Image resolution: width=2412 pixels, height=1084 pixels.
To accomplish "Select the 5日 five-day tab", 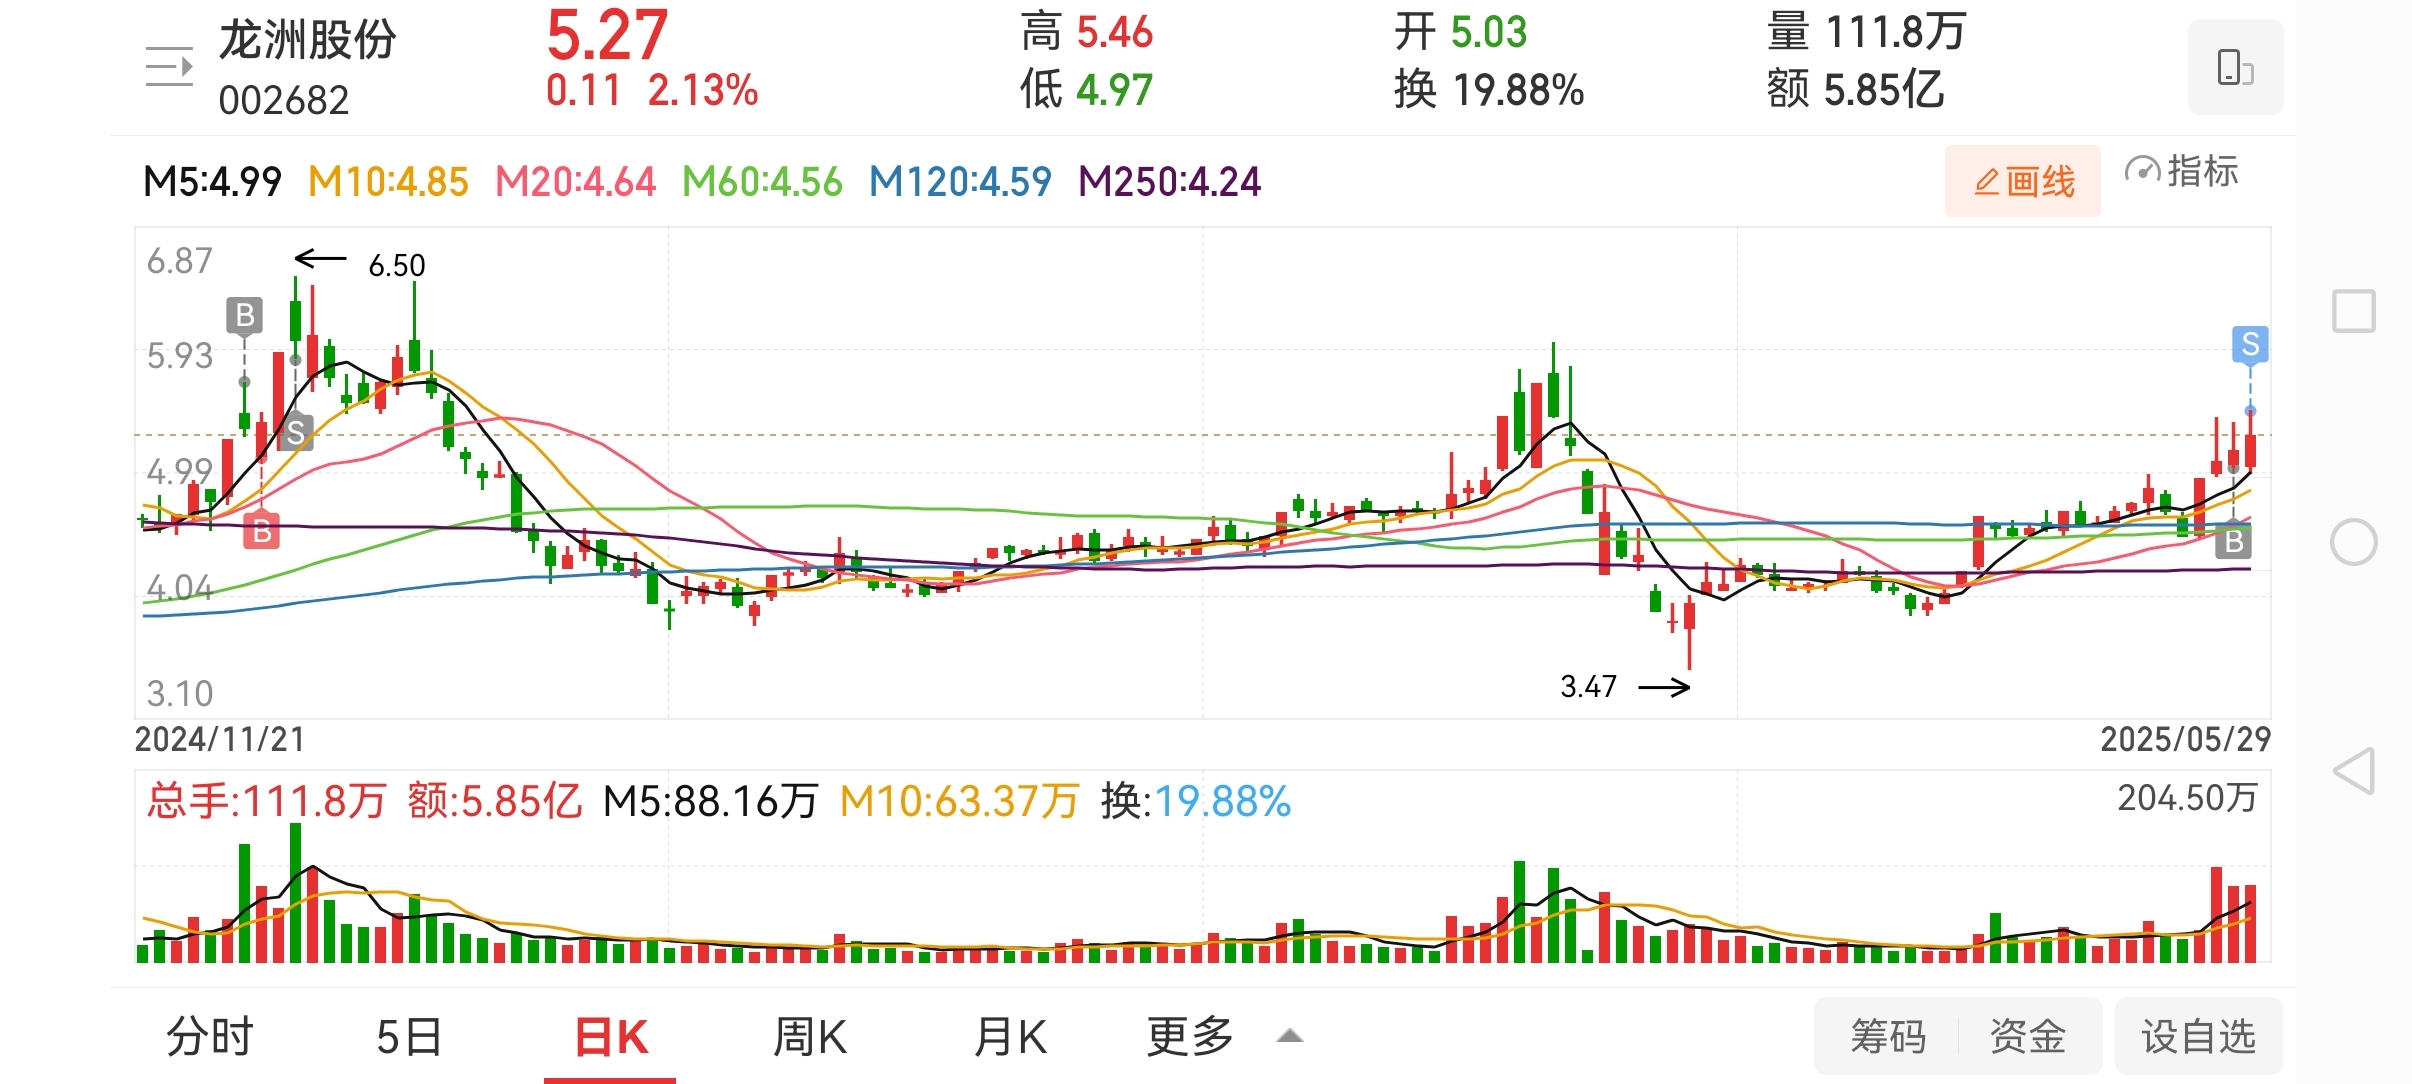I will tap(409, 1036).
